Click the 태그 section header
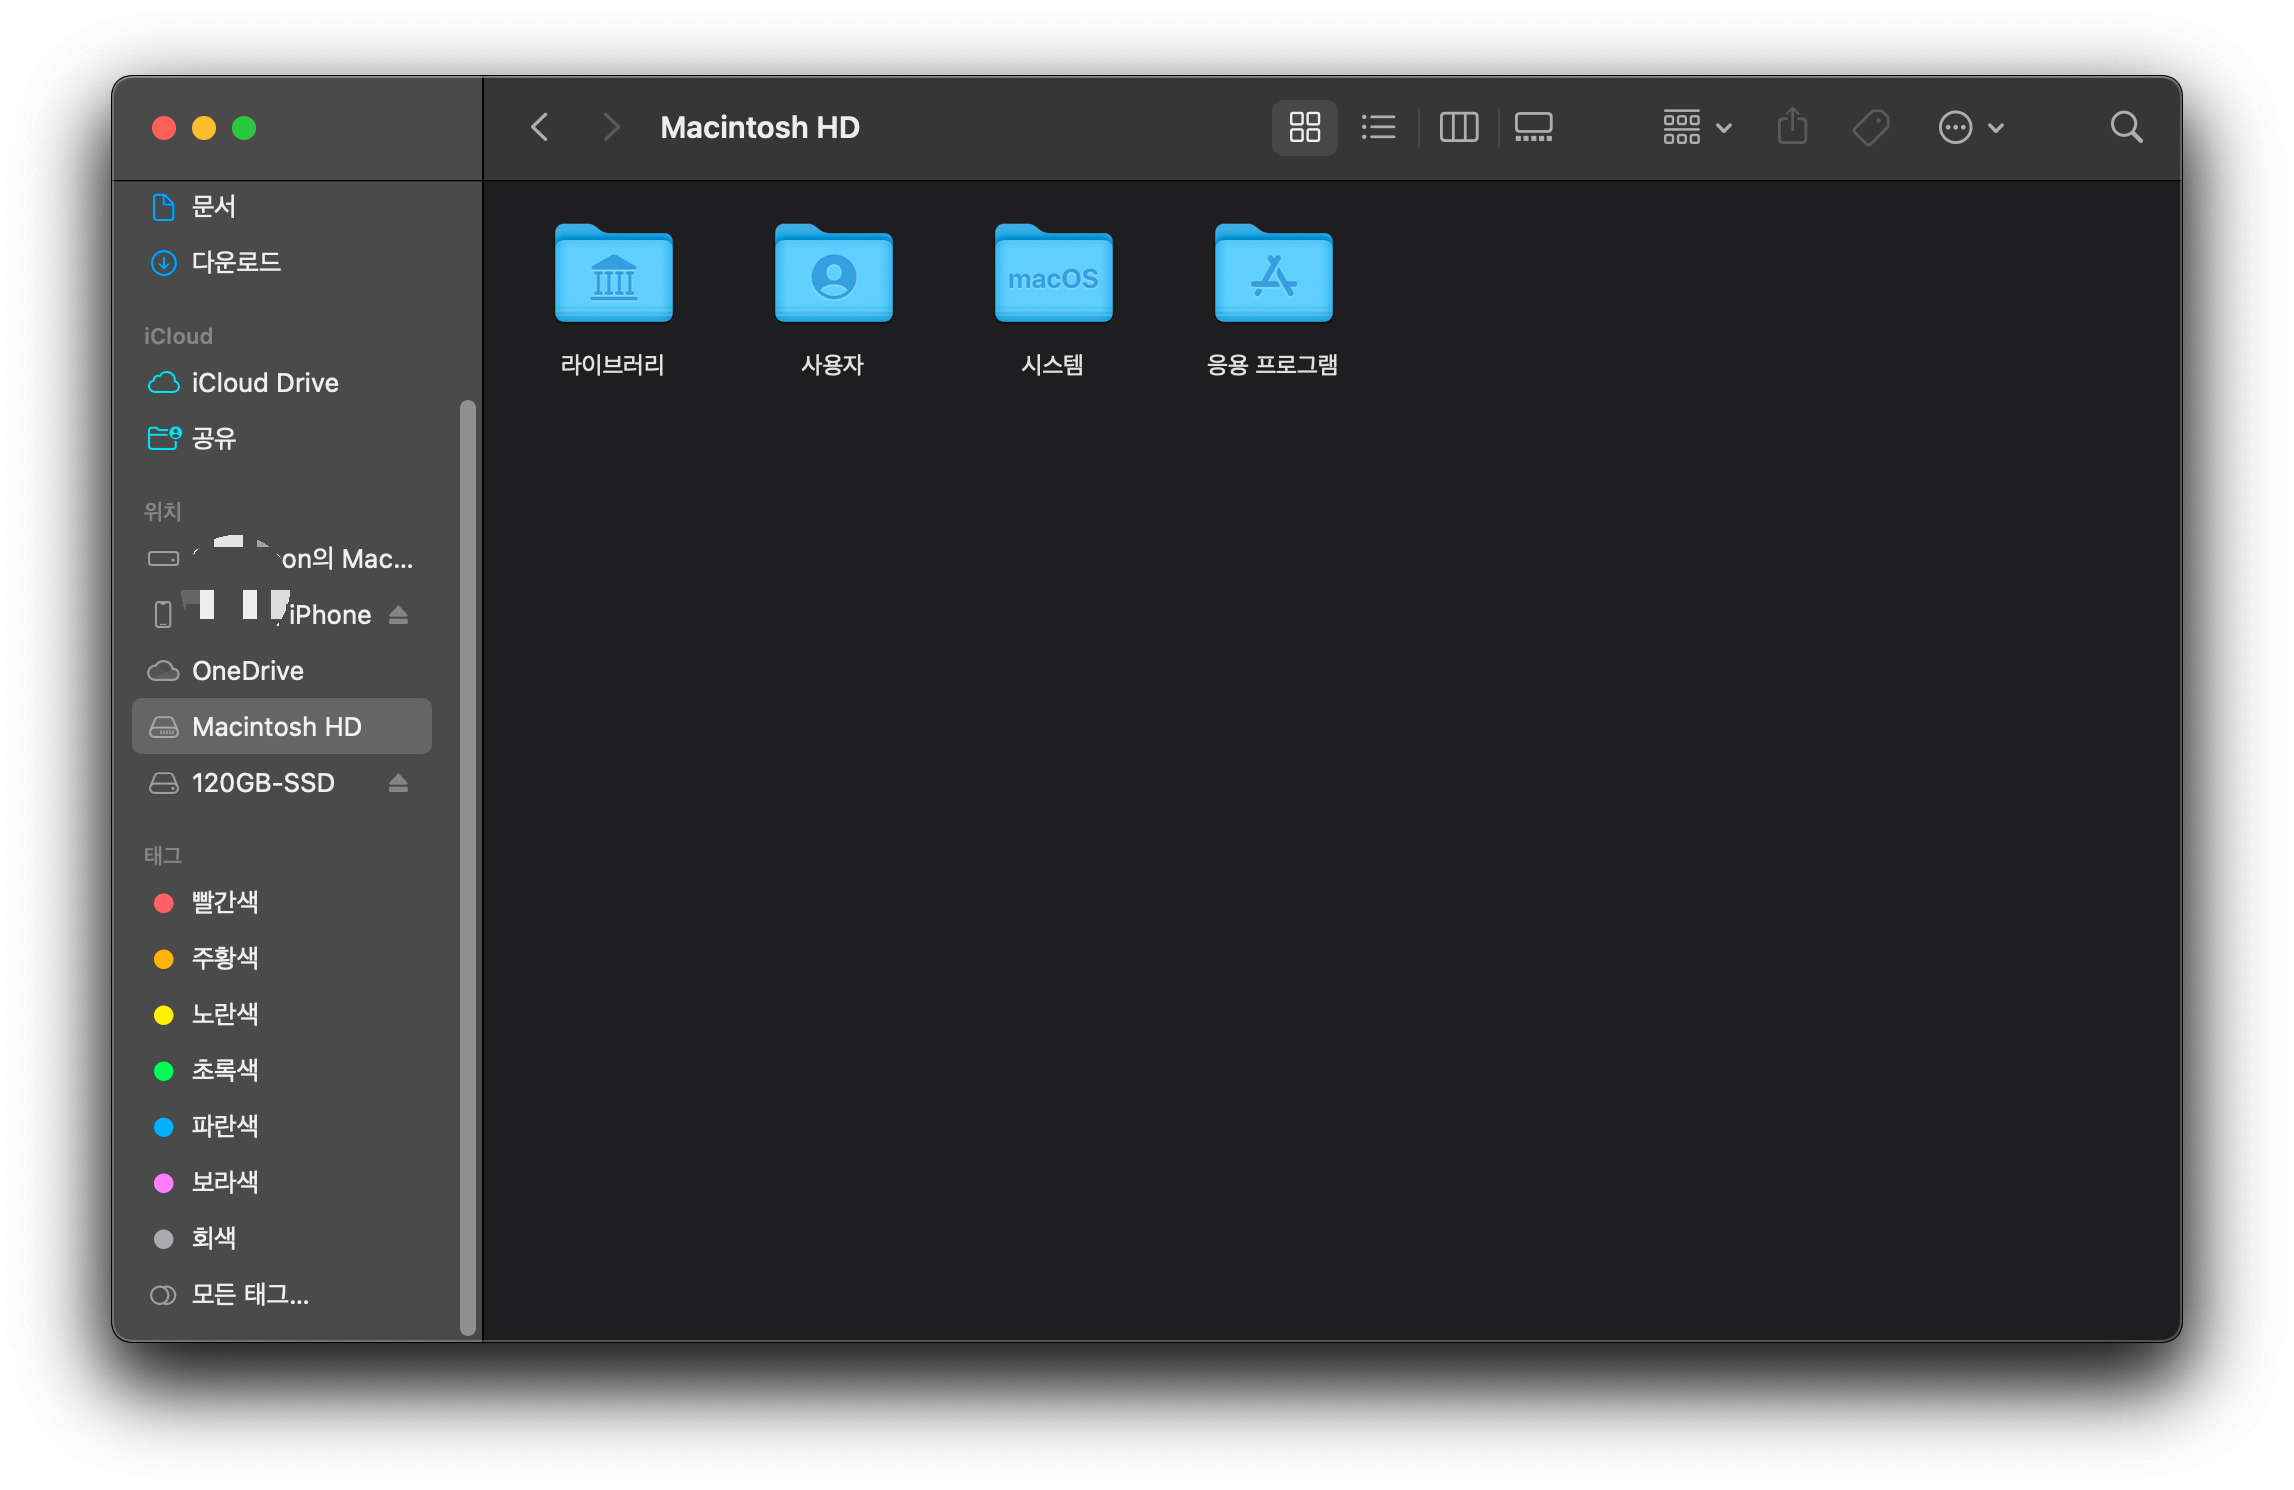The image size is (2294, 1490). click(x=162, y=856)
